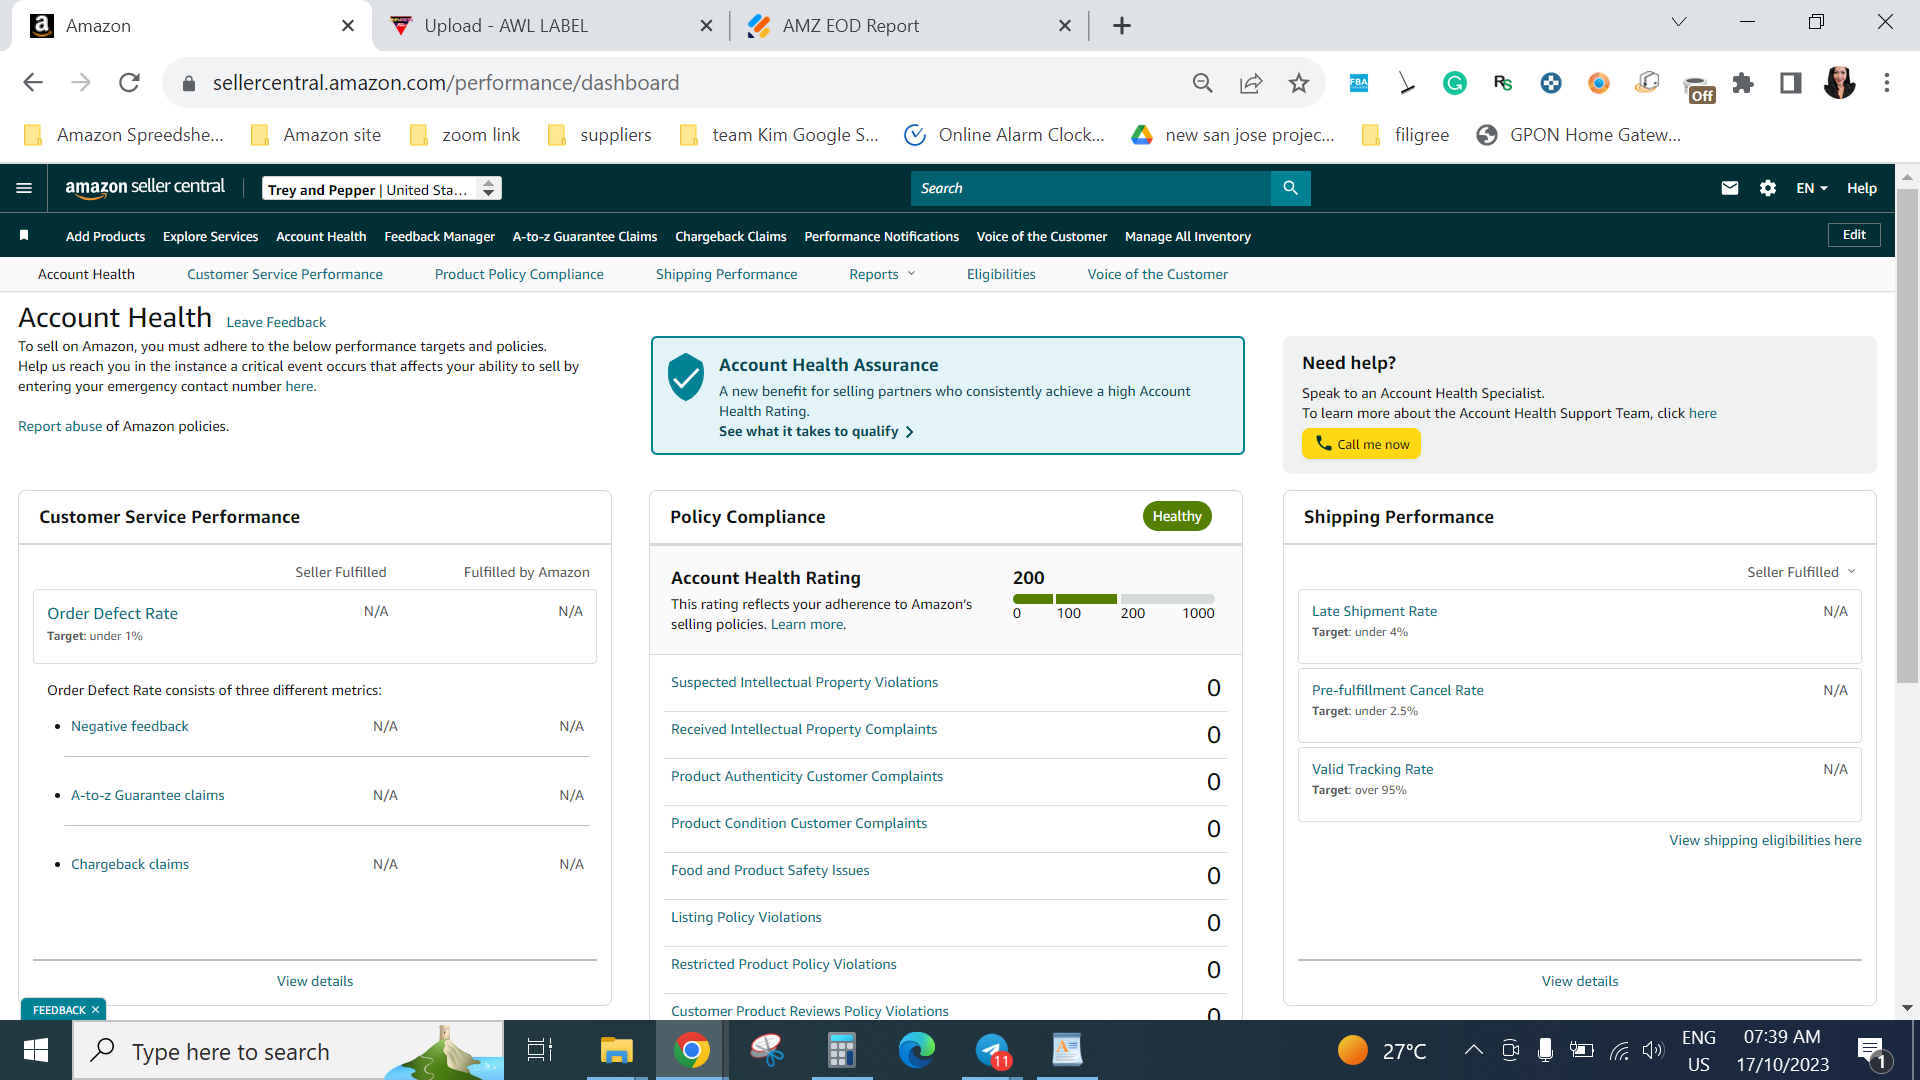Screen dimensions: 1920x1080
Task: Open the Chrome profile avatar
Action: pos(1839,83)
